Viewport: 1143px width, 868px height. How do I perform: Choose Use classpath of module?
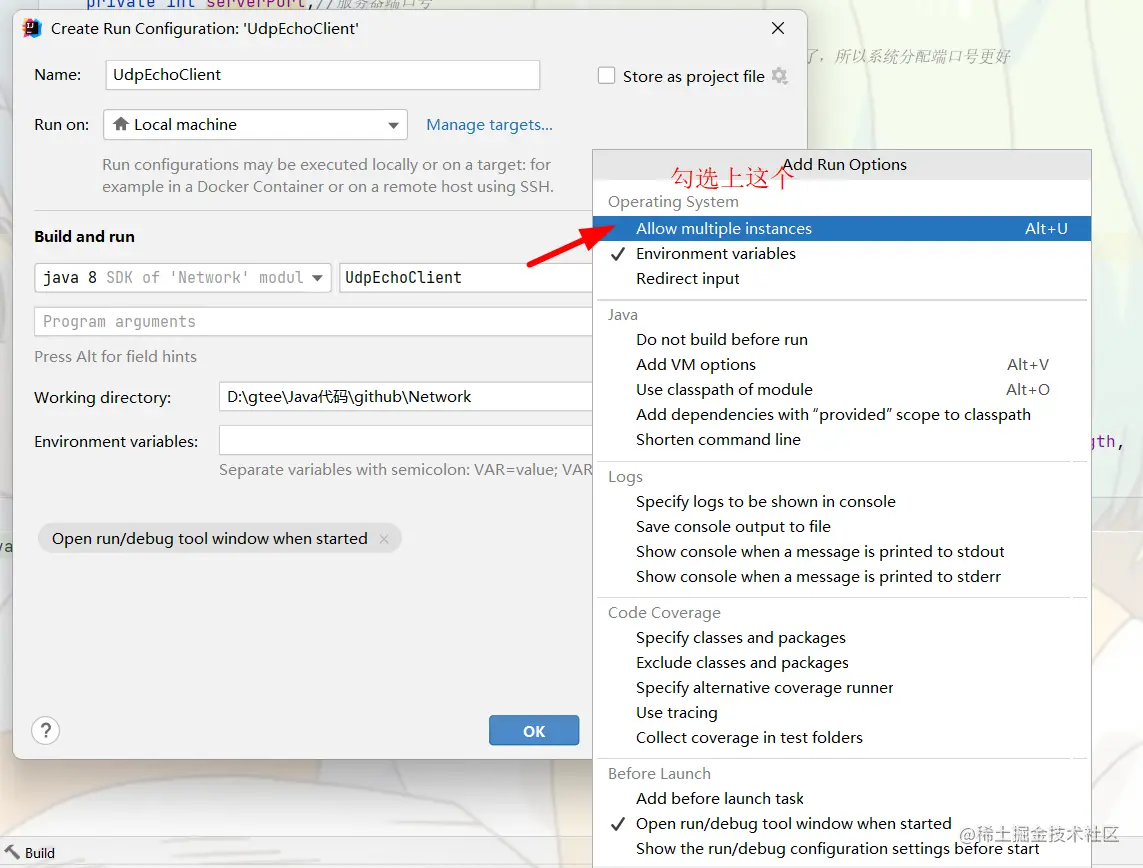(x=841, y=389)
